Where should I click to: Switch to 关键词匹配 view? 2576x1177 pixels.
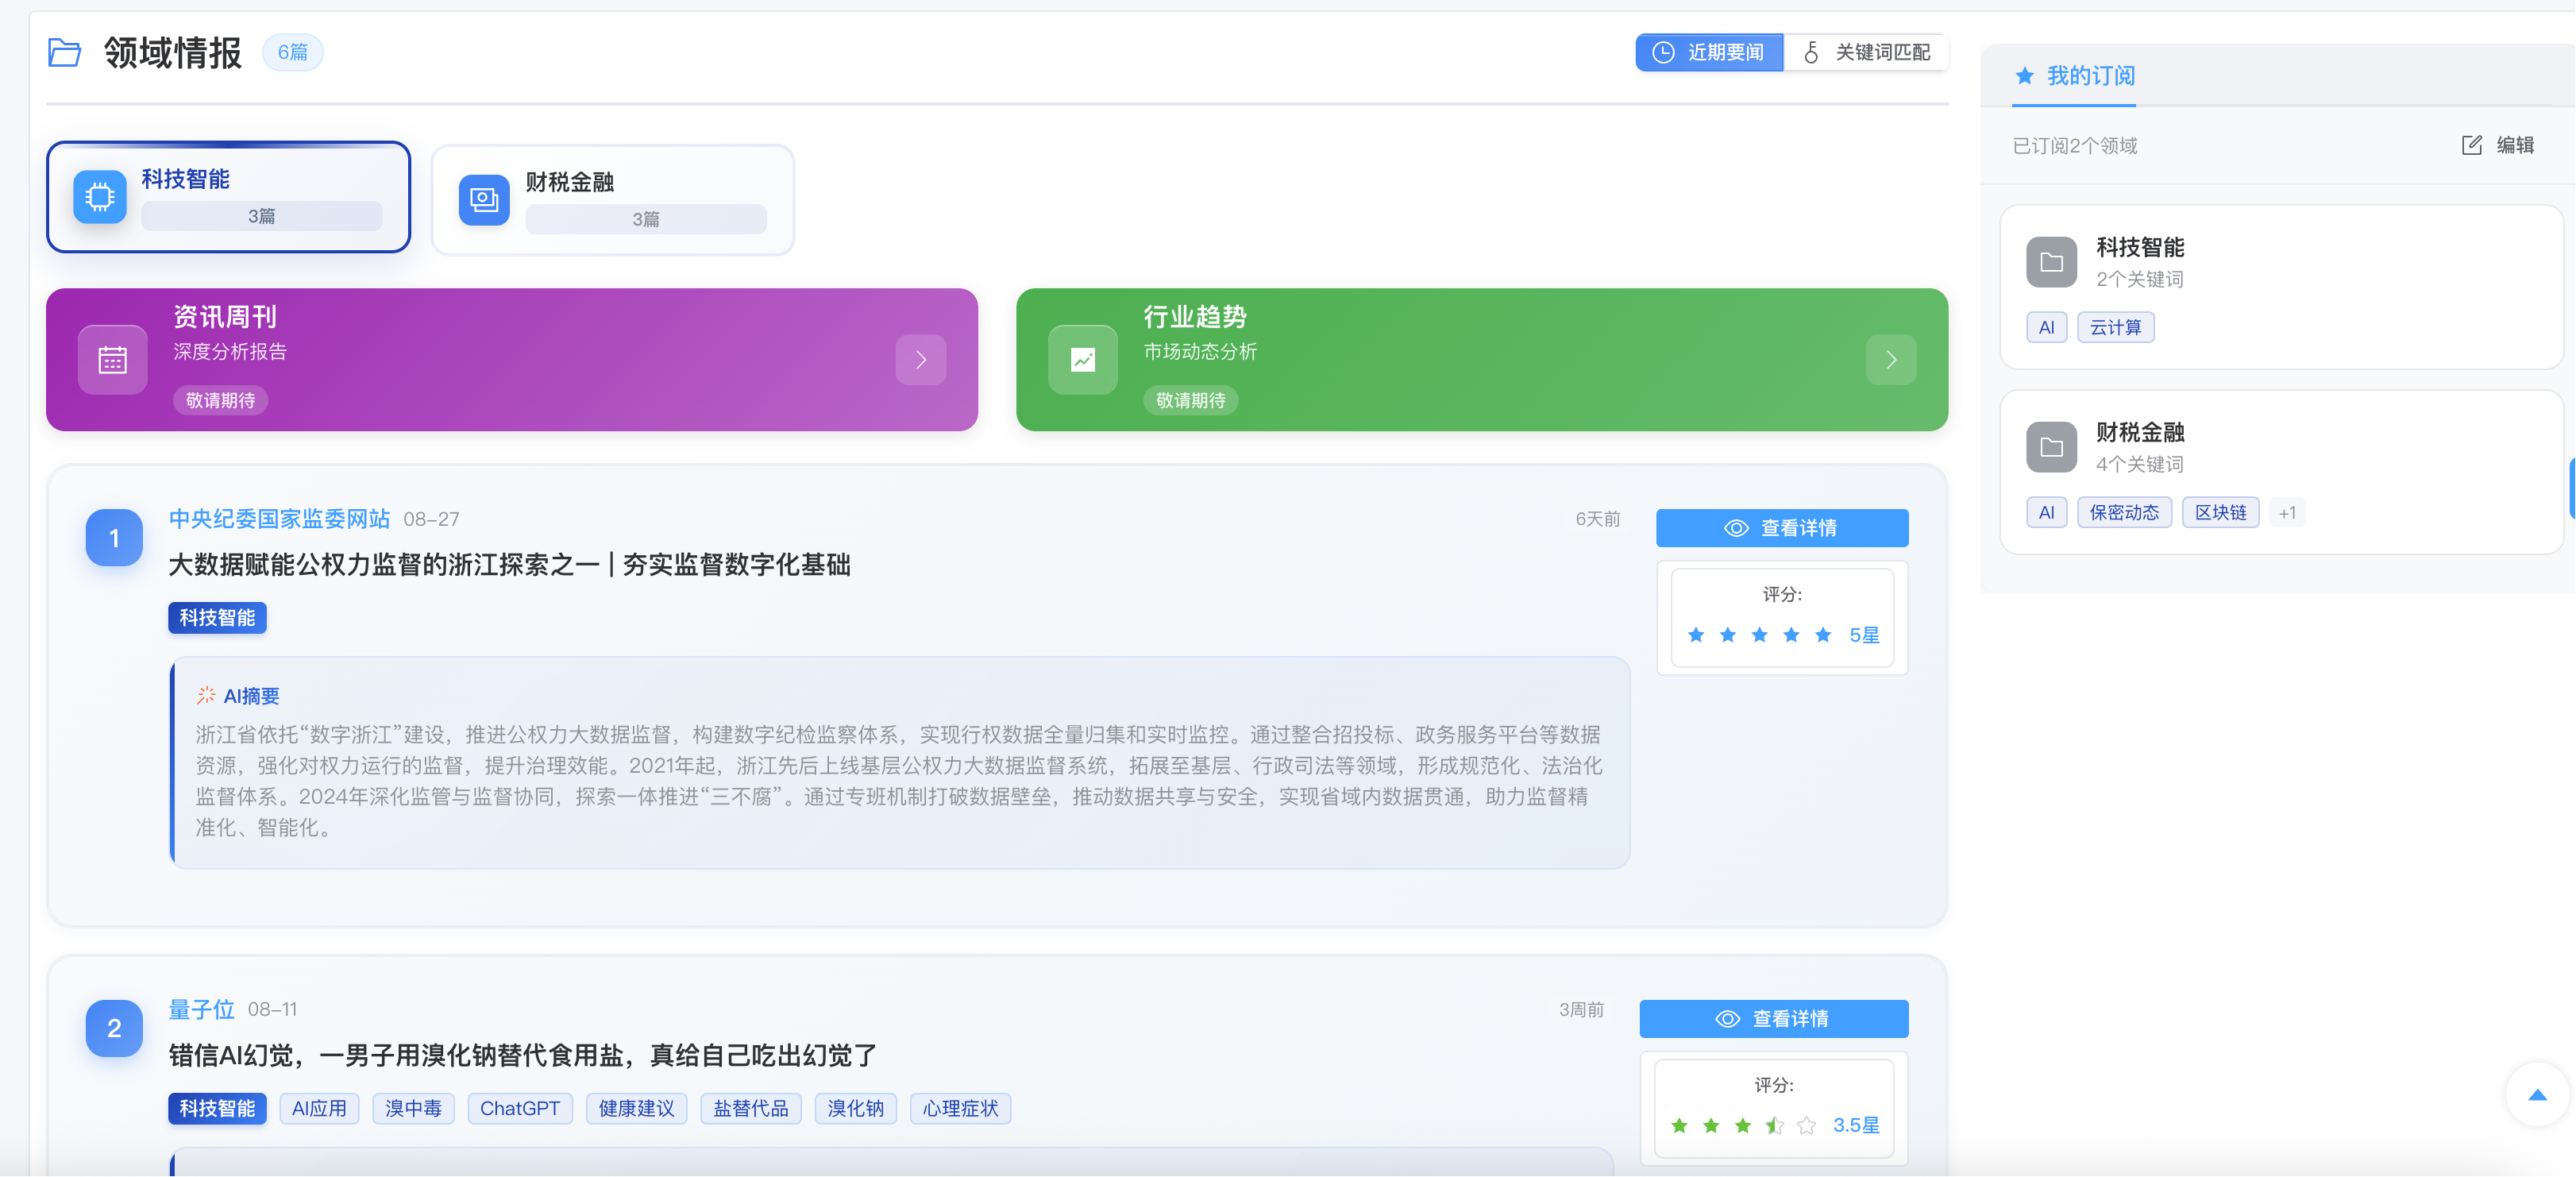(x=1866, y=52)
